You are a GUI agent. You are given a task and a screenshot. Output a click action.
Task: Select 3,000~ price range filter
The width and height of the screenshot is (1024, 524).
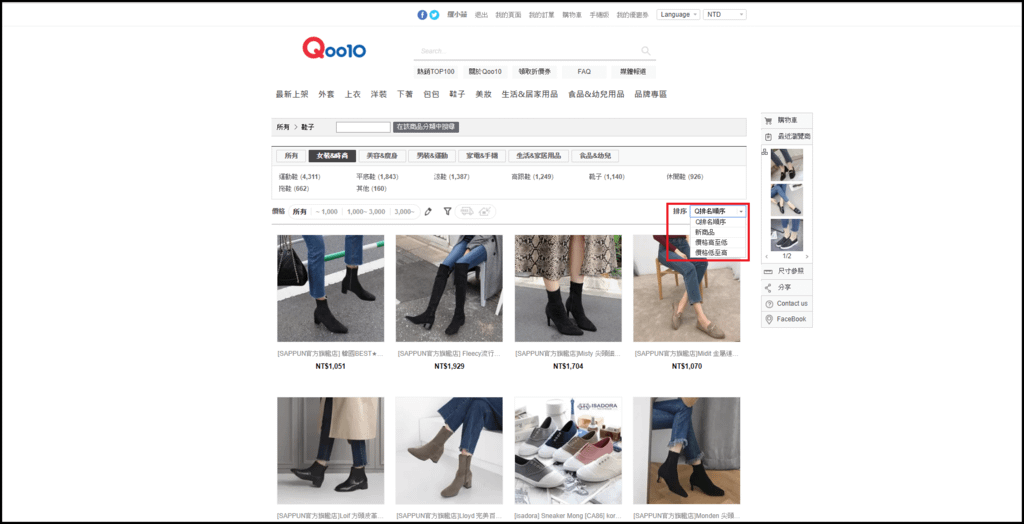pos(404,212)
